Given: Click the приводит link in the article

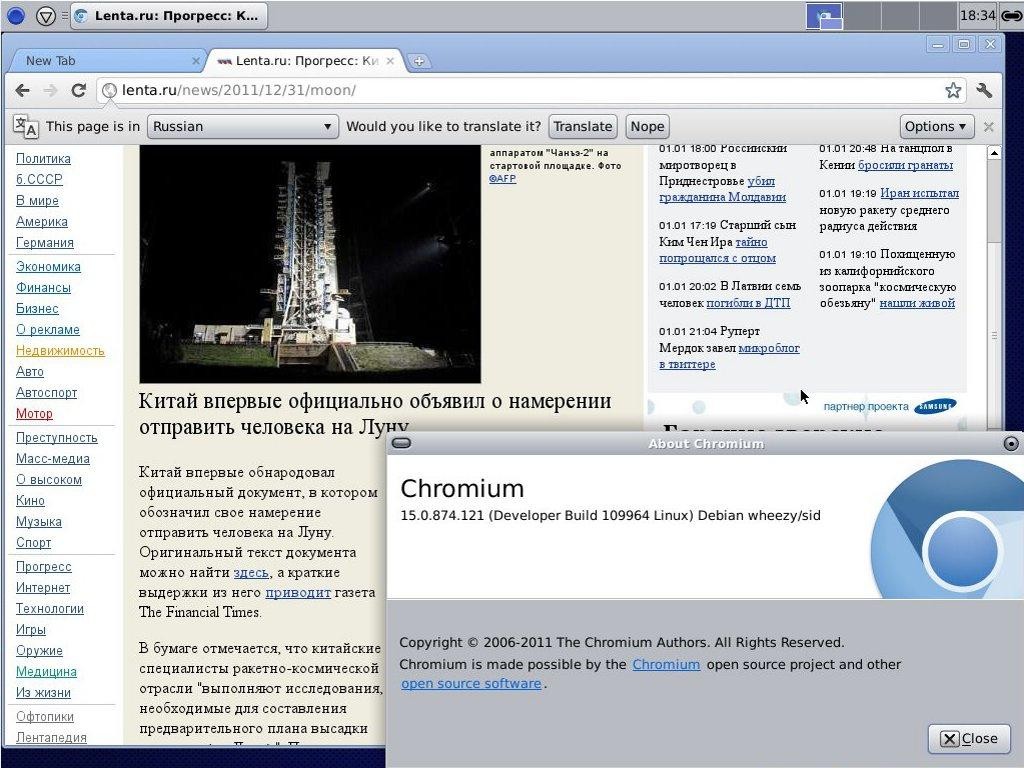Looking at the screenshot, I should [x=298, y=592].
